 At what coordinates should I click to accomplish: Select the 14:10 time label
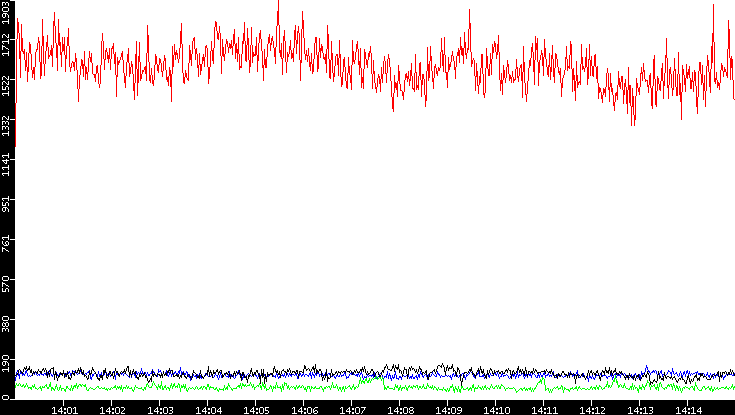point(496,411)
